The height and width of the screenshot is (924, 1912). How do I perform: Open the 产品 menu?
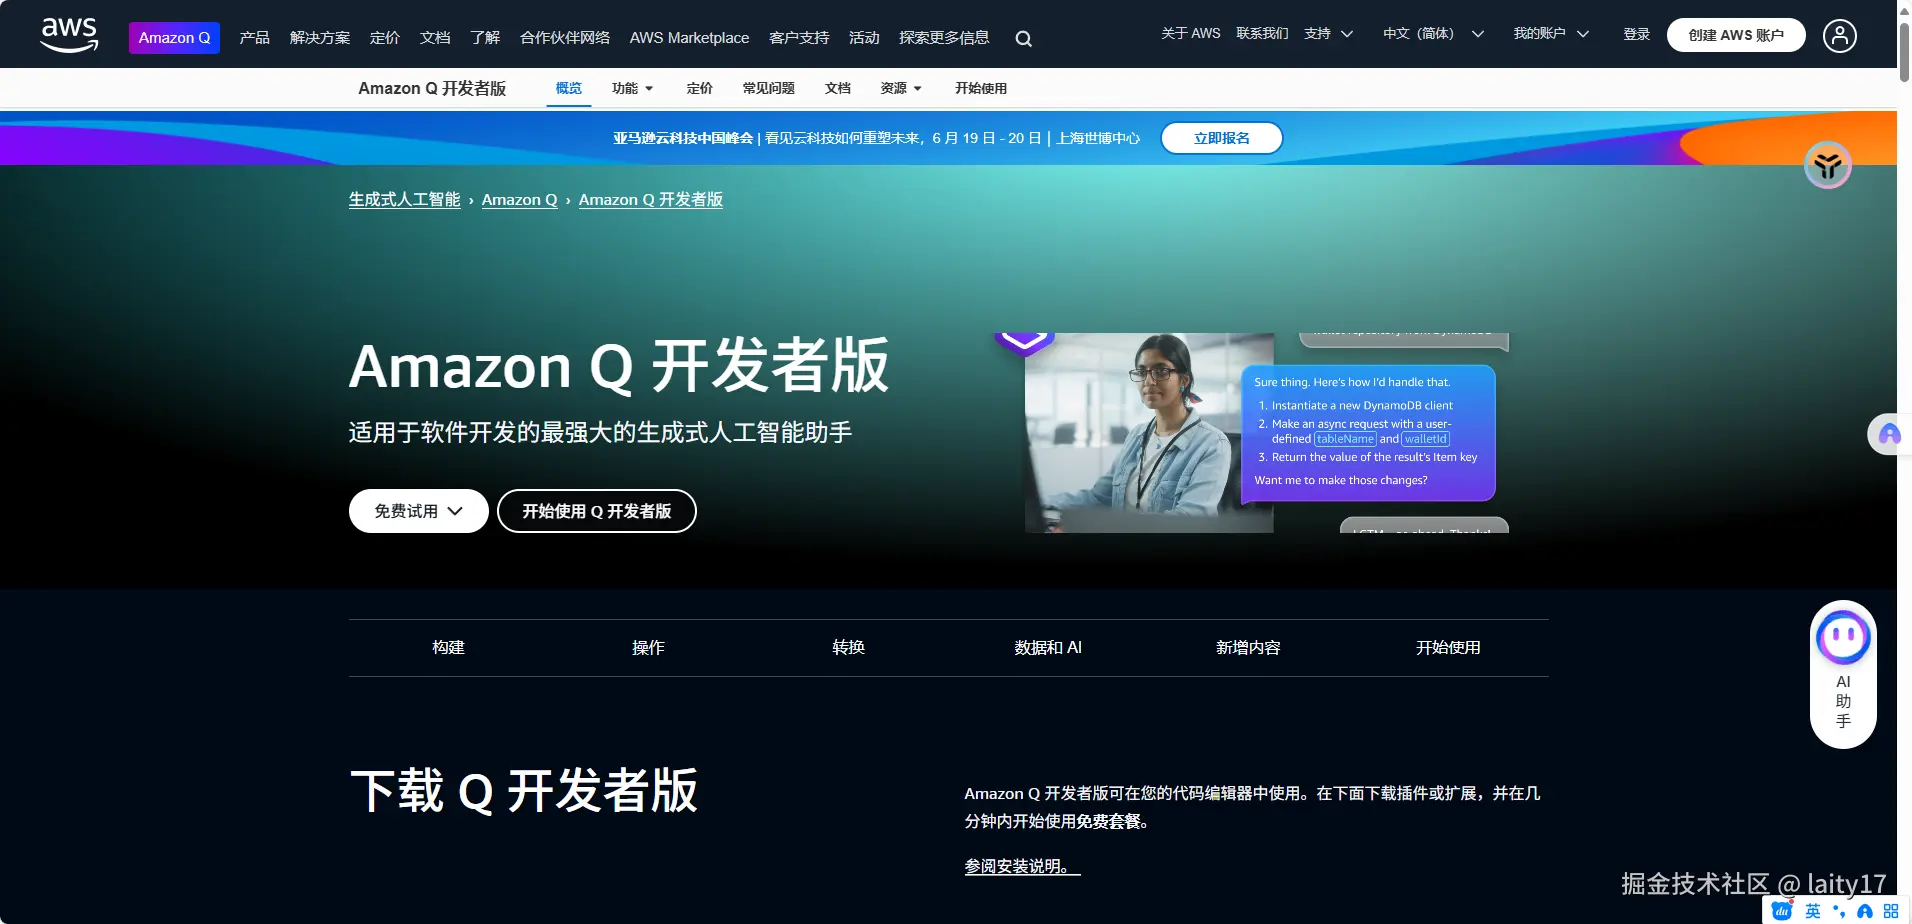coord(254,38)
